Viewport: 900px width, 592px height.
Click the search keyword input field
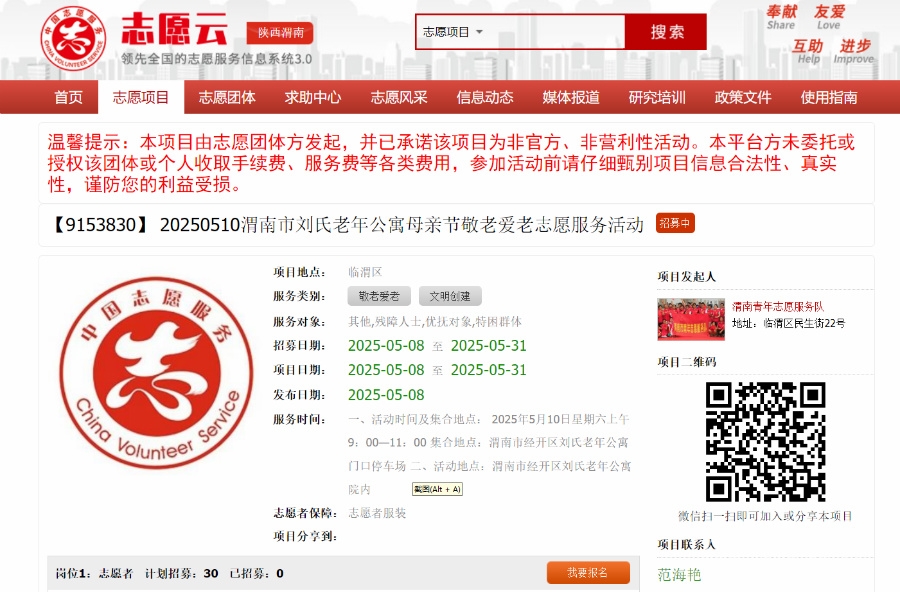[554, 32]
